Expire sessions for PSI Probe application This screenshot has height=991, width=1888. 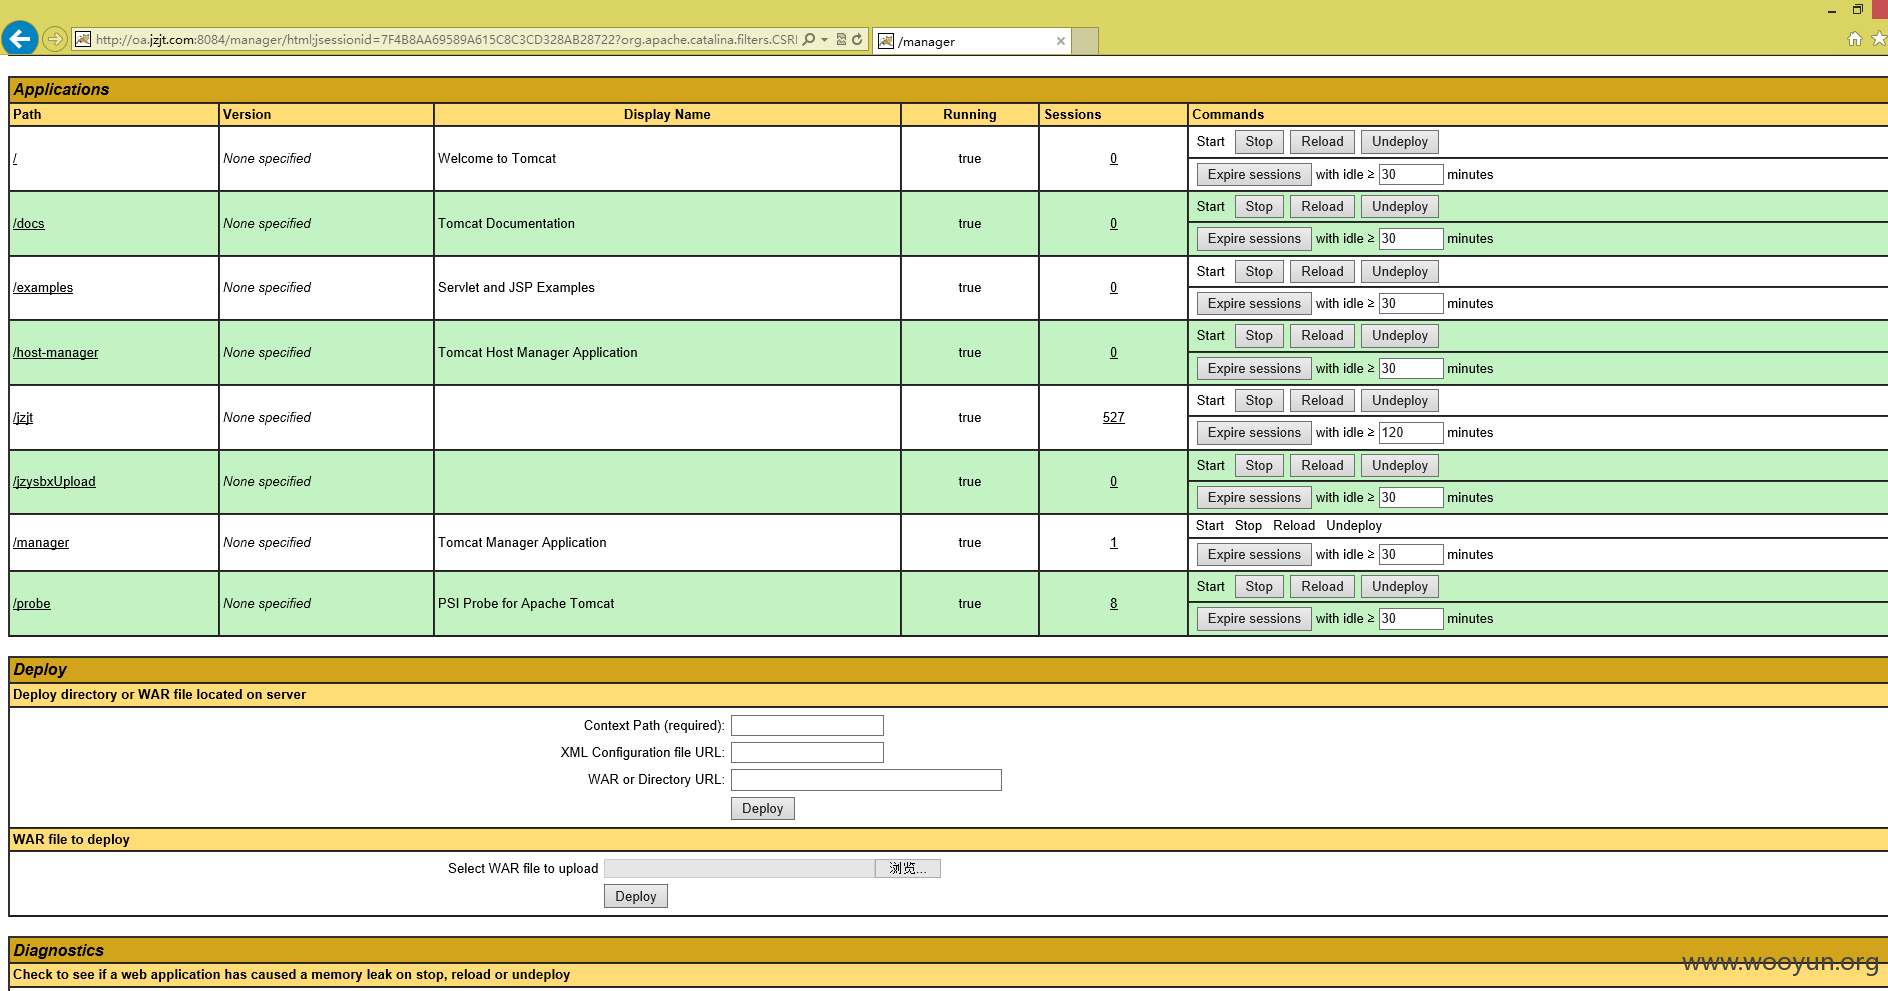pos(1254,619)
